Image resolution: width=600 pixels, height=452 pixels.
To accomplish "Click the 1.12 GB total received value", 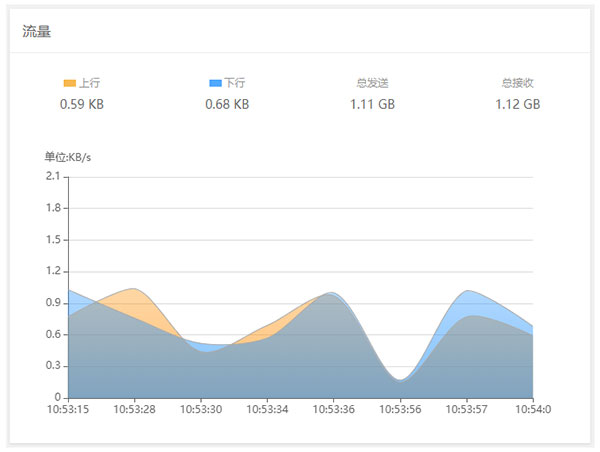I will point(518,104).
